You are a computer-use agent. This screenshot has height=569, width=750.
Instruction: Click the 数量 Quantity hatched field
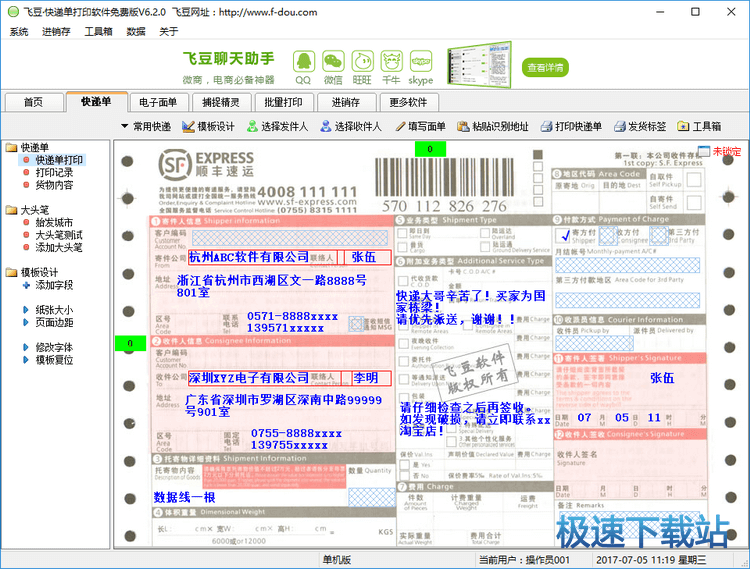371,497
